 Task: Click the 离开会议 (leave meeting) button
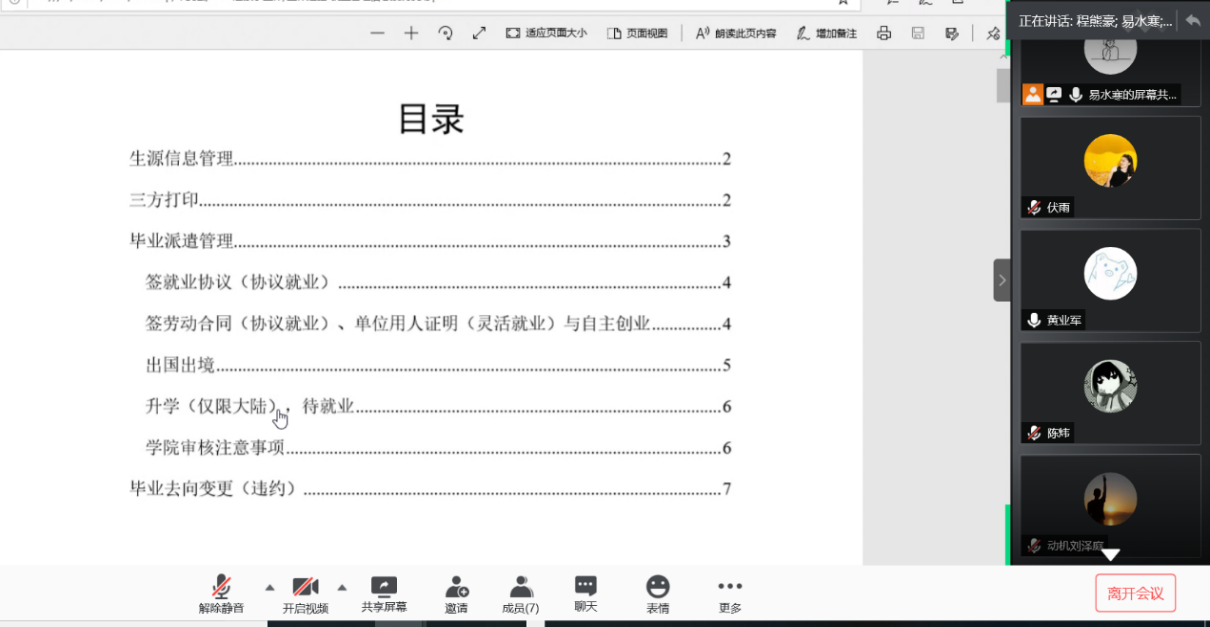point(1135,593)
